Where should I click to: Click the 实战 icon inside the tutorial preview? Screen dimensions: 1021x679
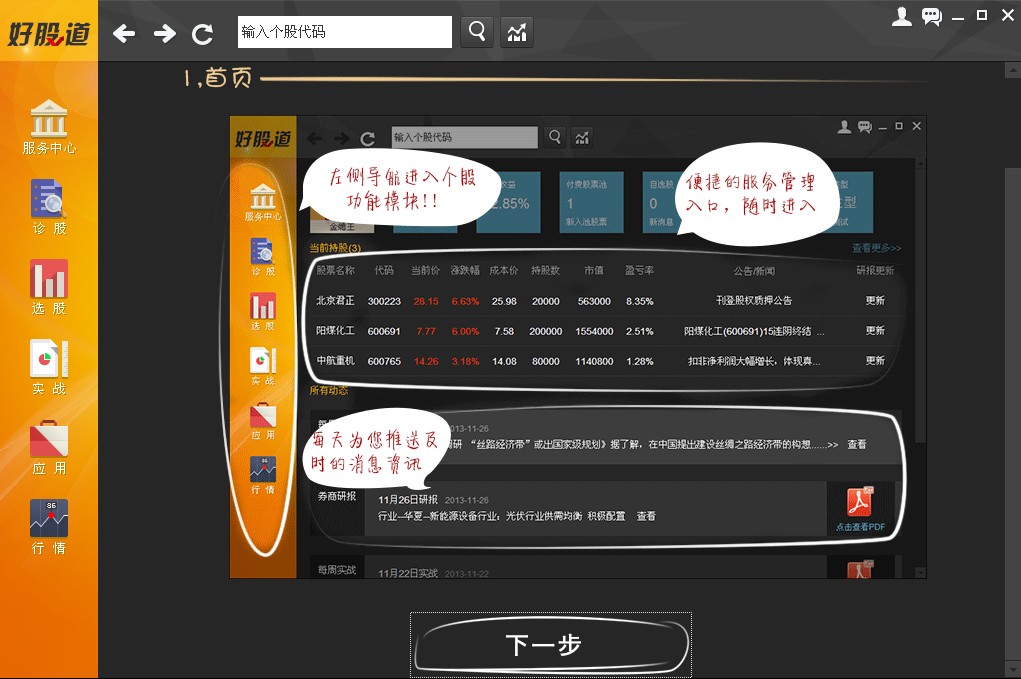pos(263,367)
